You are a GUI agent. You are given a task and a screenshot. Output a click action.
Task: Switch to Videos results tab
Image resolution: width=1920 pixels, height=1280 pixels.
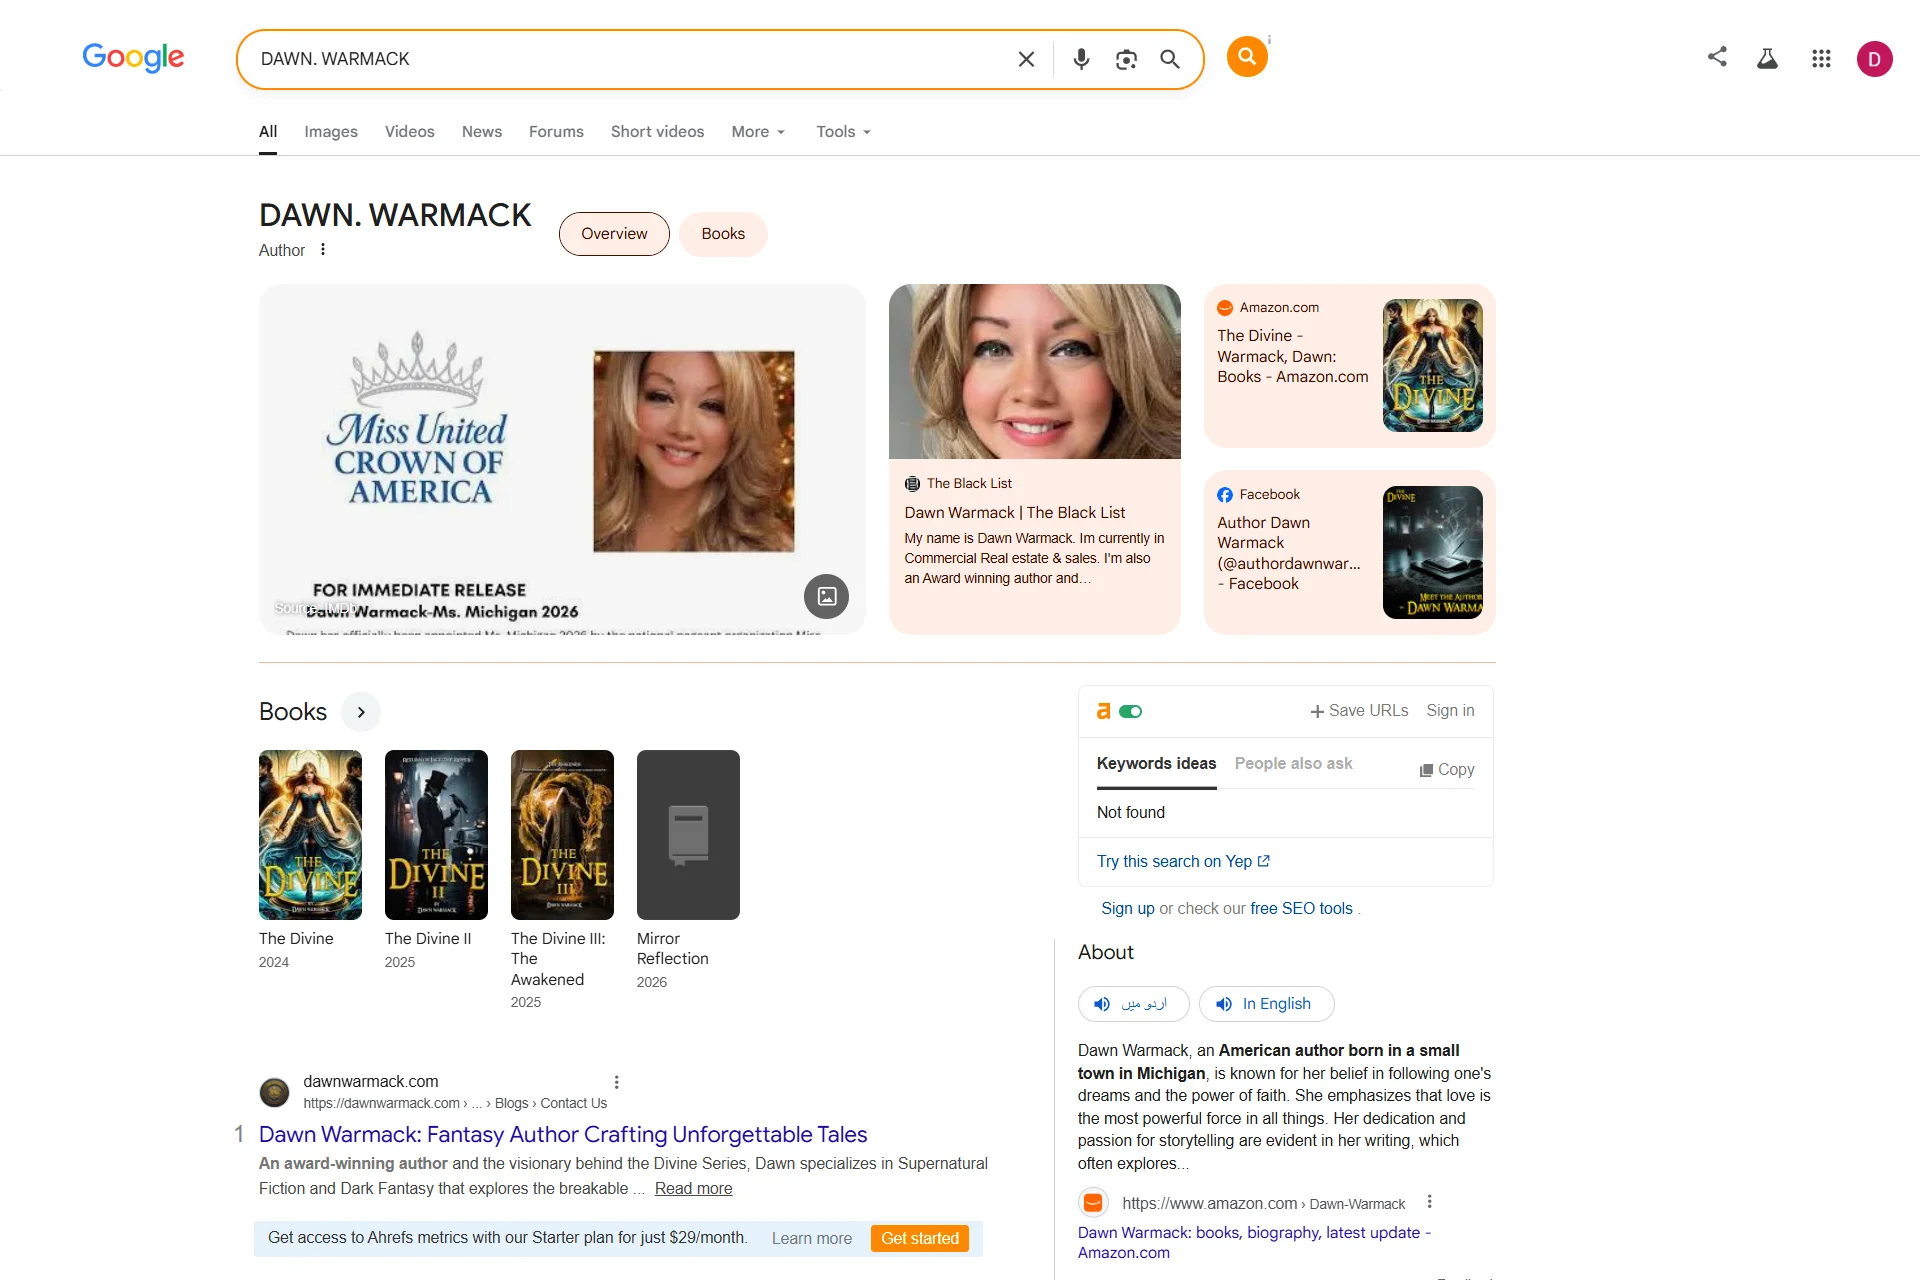(x=410, y=132)
